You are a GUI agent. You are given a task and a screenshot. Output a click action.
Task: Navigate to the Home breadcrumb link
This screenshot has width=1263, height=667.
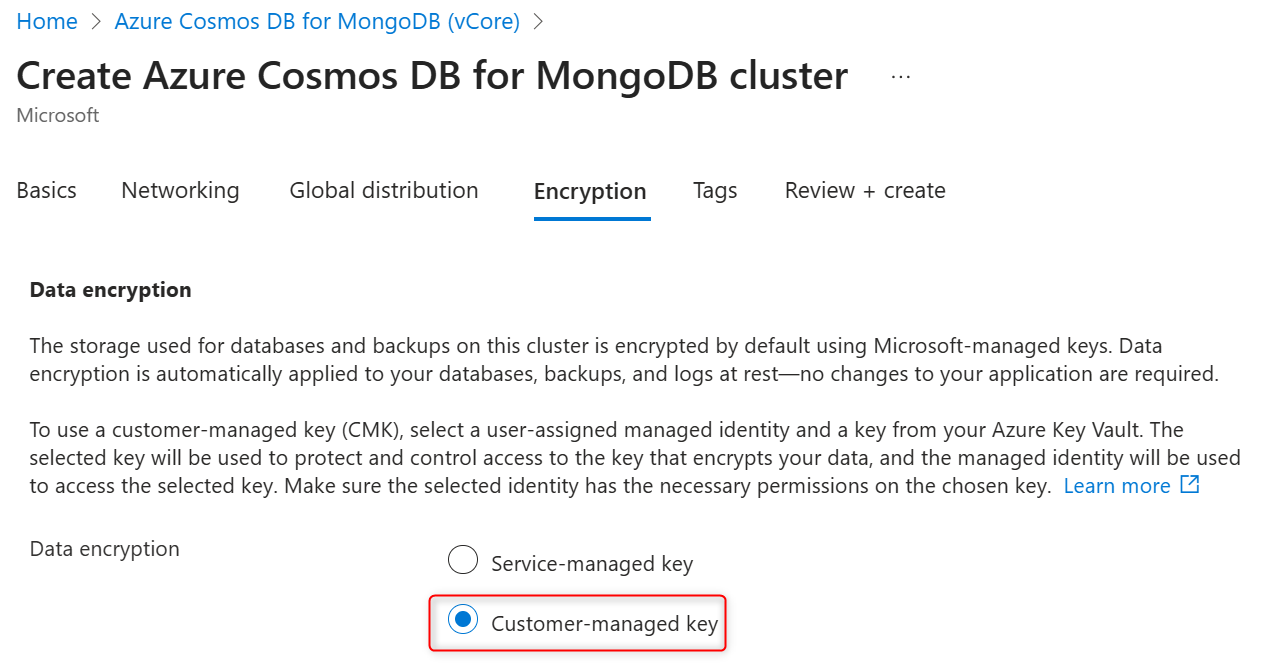47,22
